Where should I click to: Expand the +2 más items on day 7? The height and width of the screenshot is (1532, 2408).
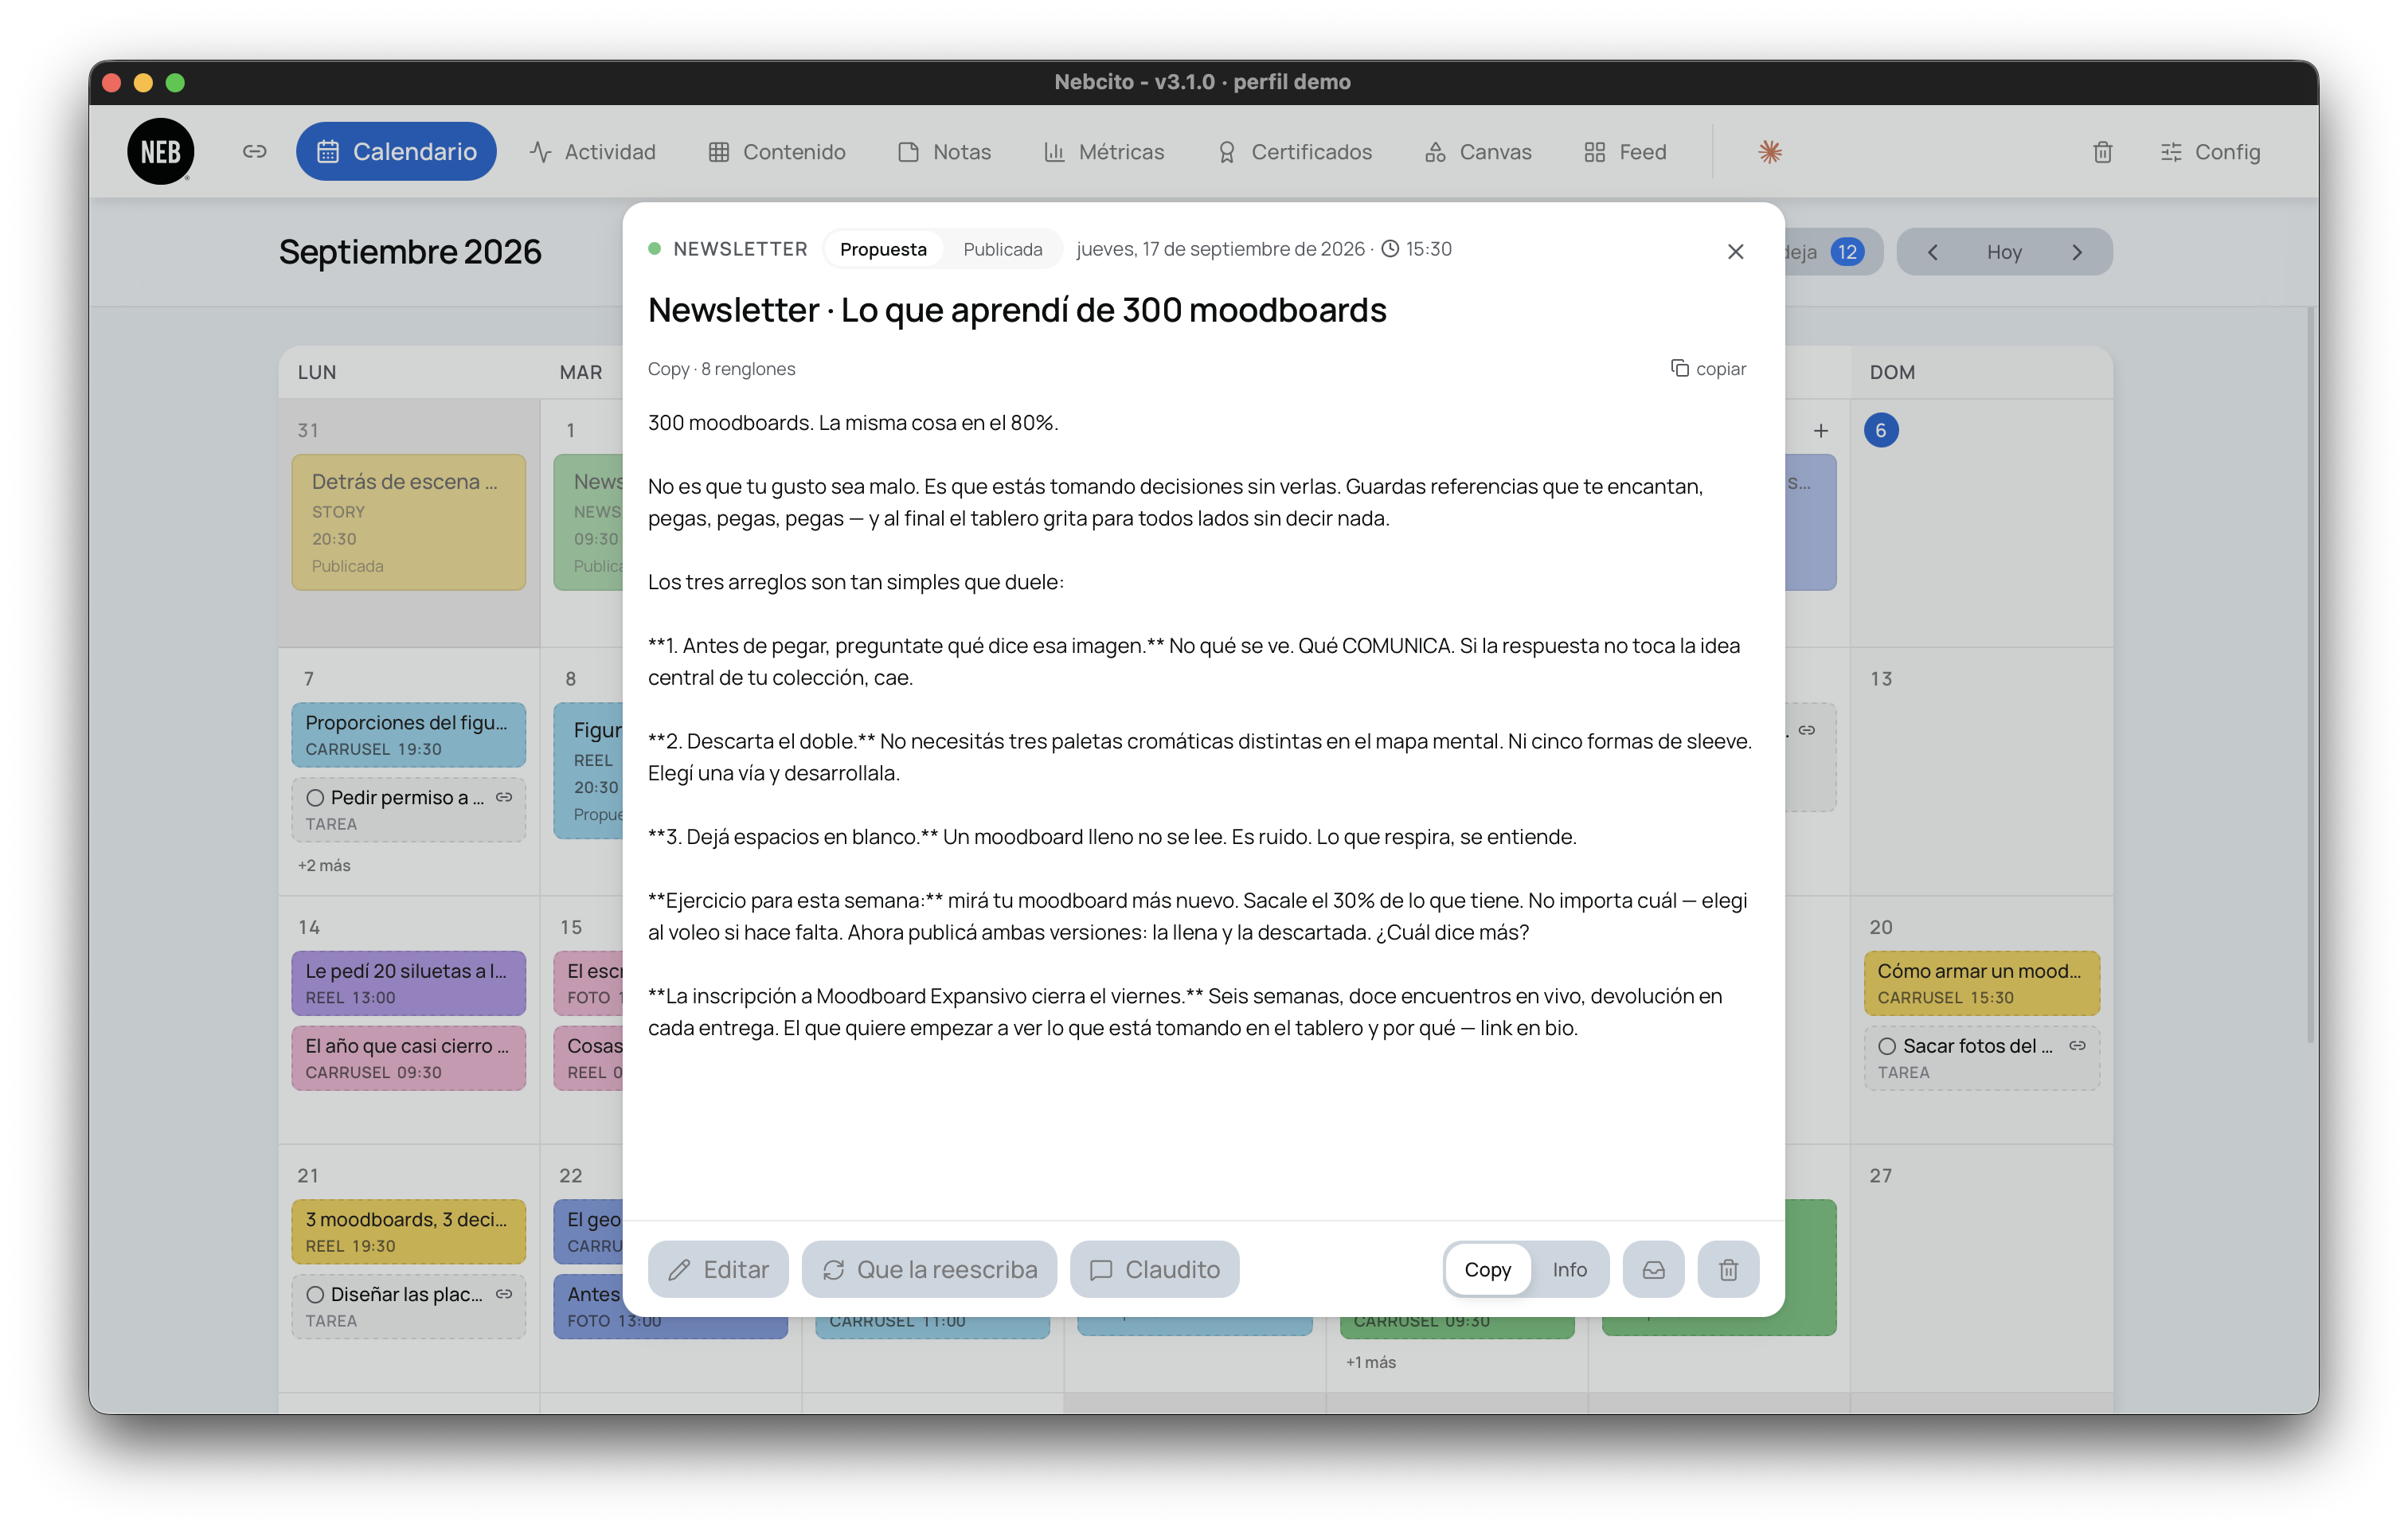point(324,865)
